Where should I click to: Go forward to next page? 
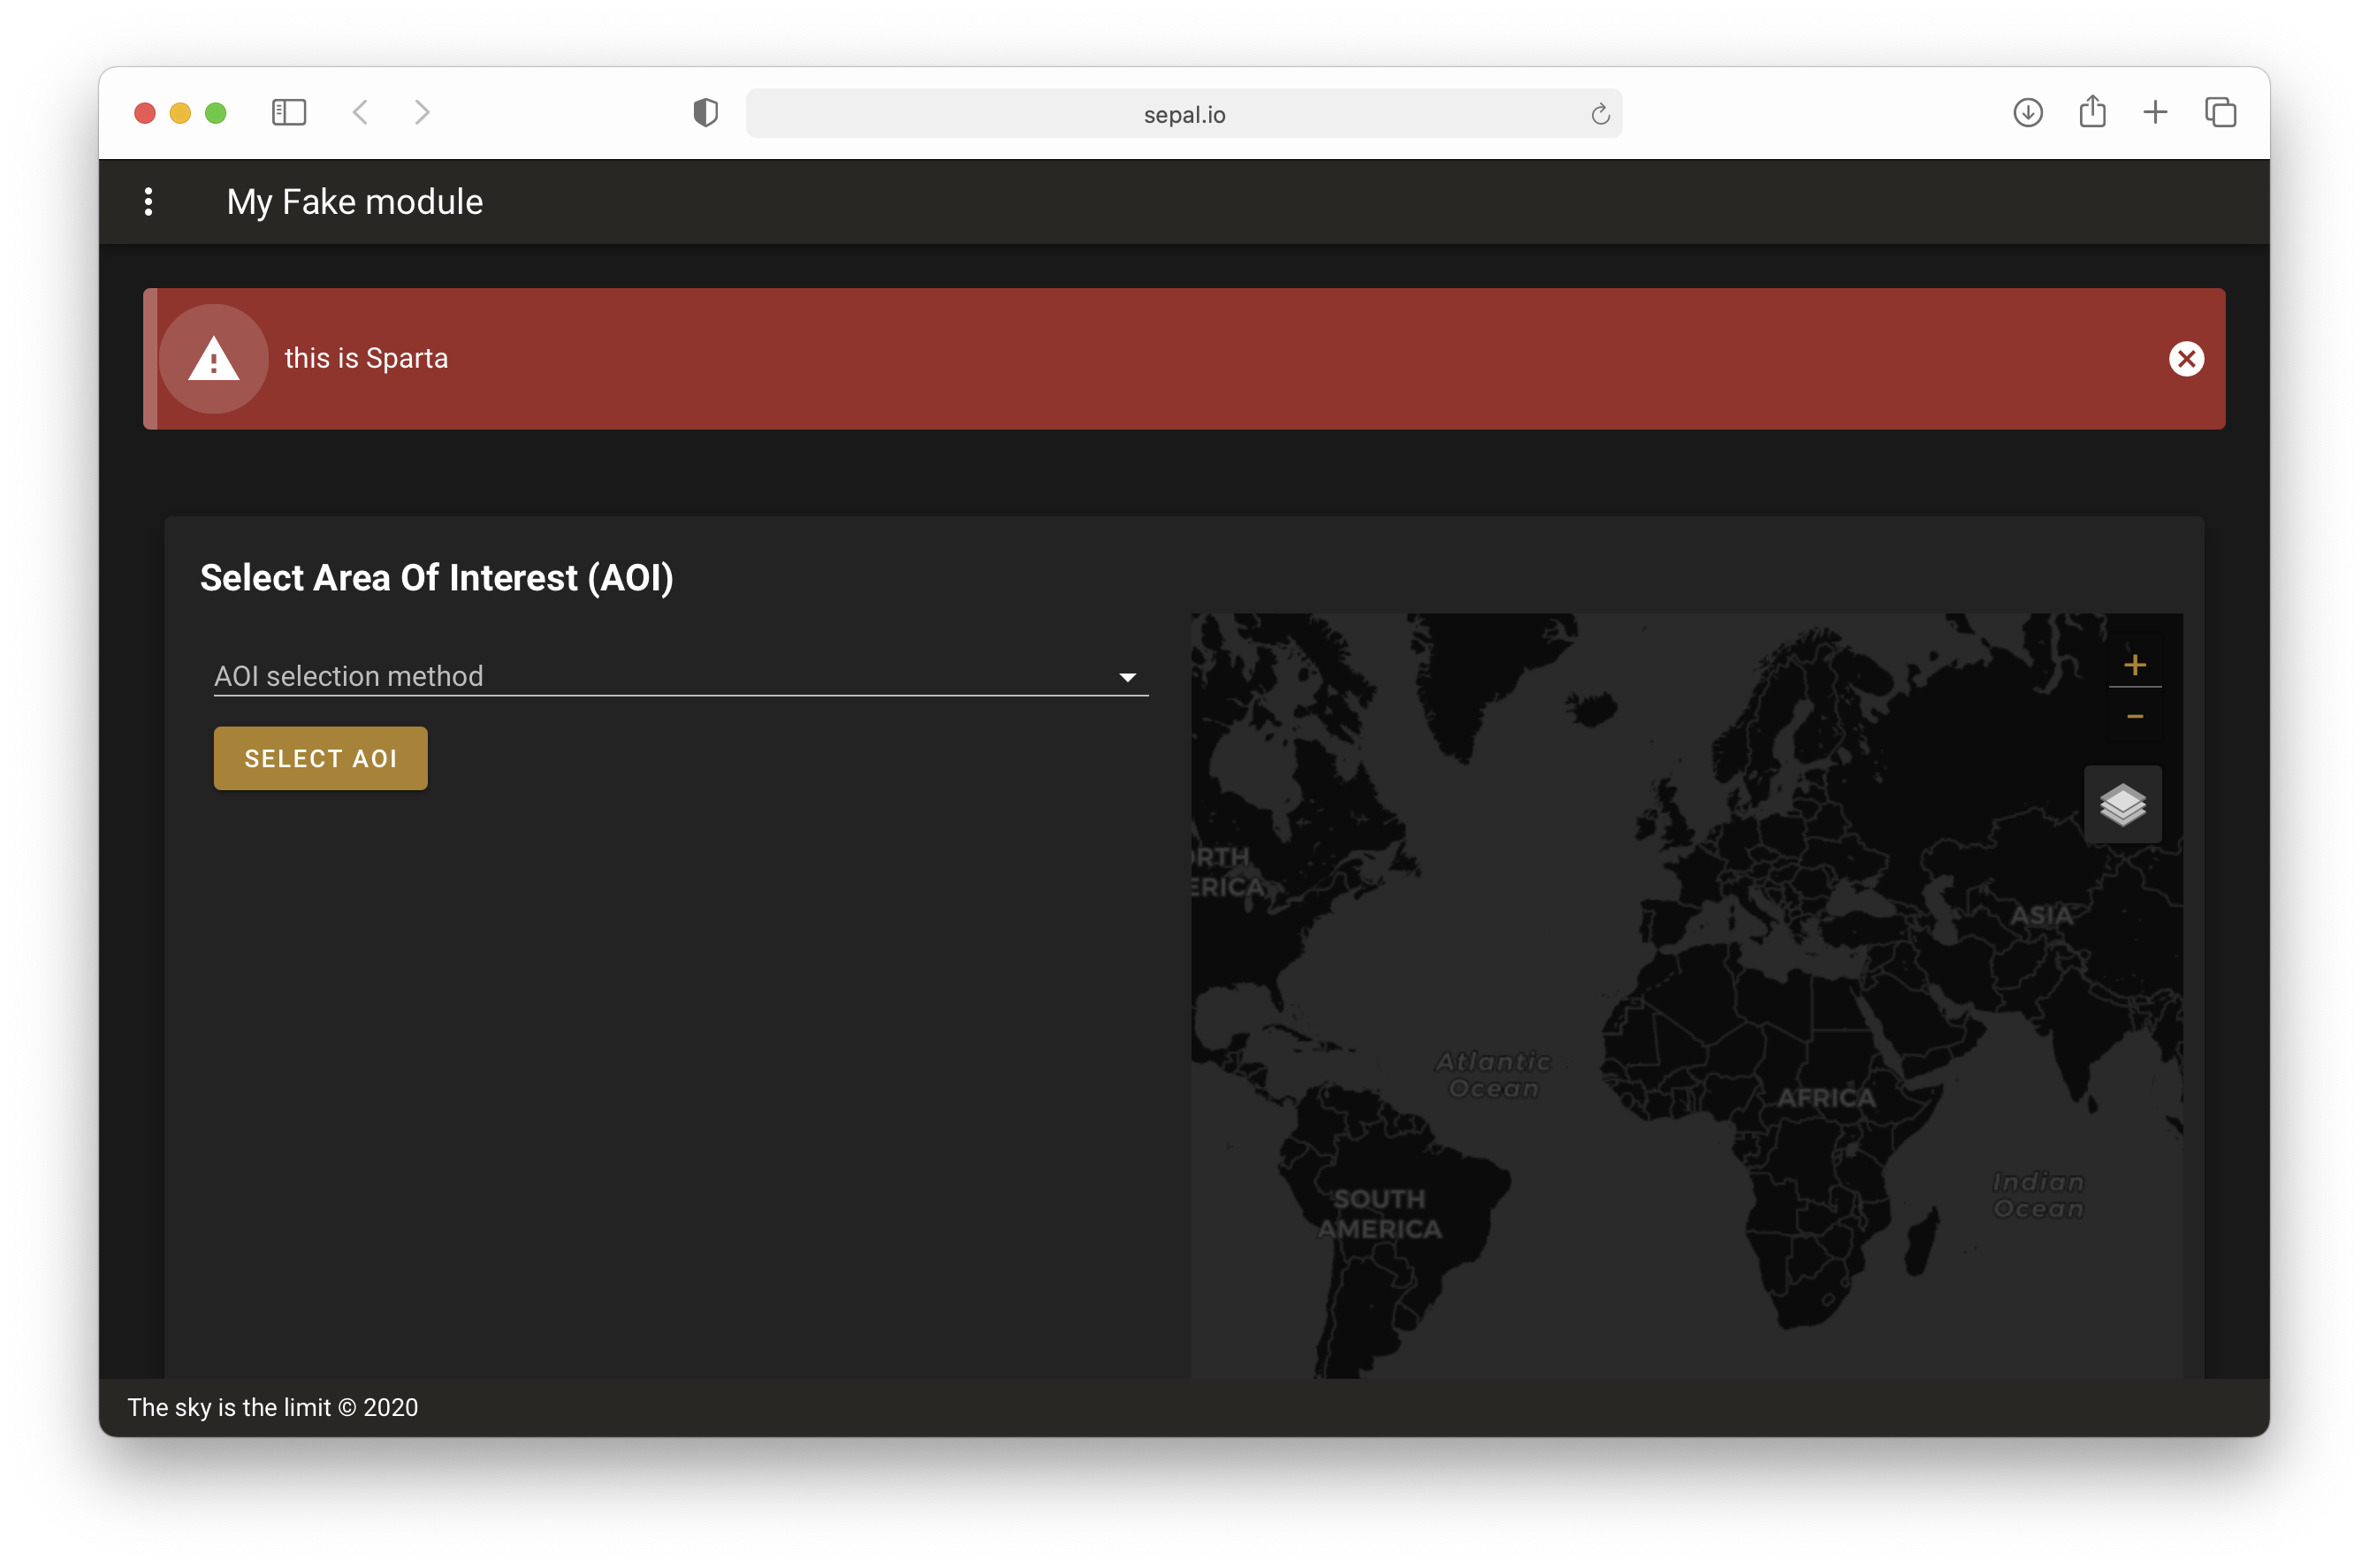(x=422, y=112)
